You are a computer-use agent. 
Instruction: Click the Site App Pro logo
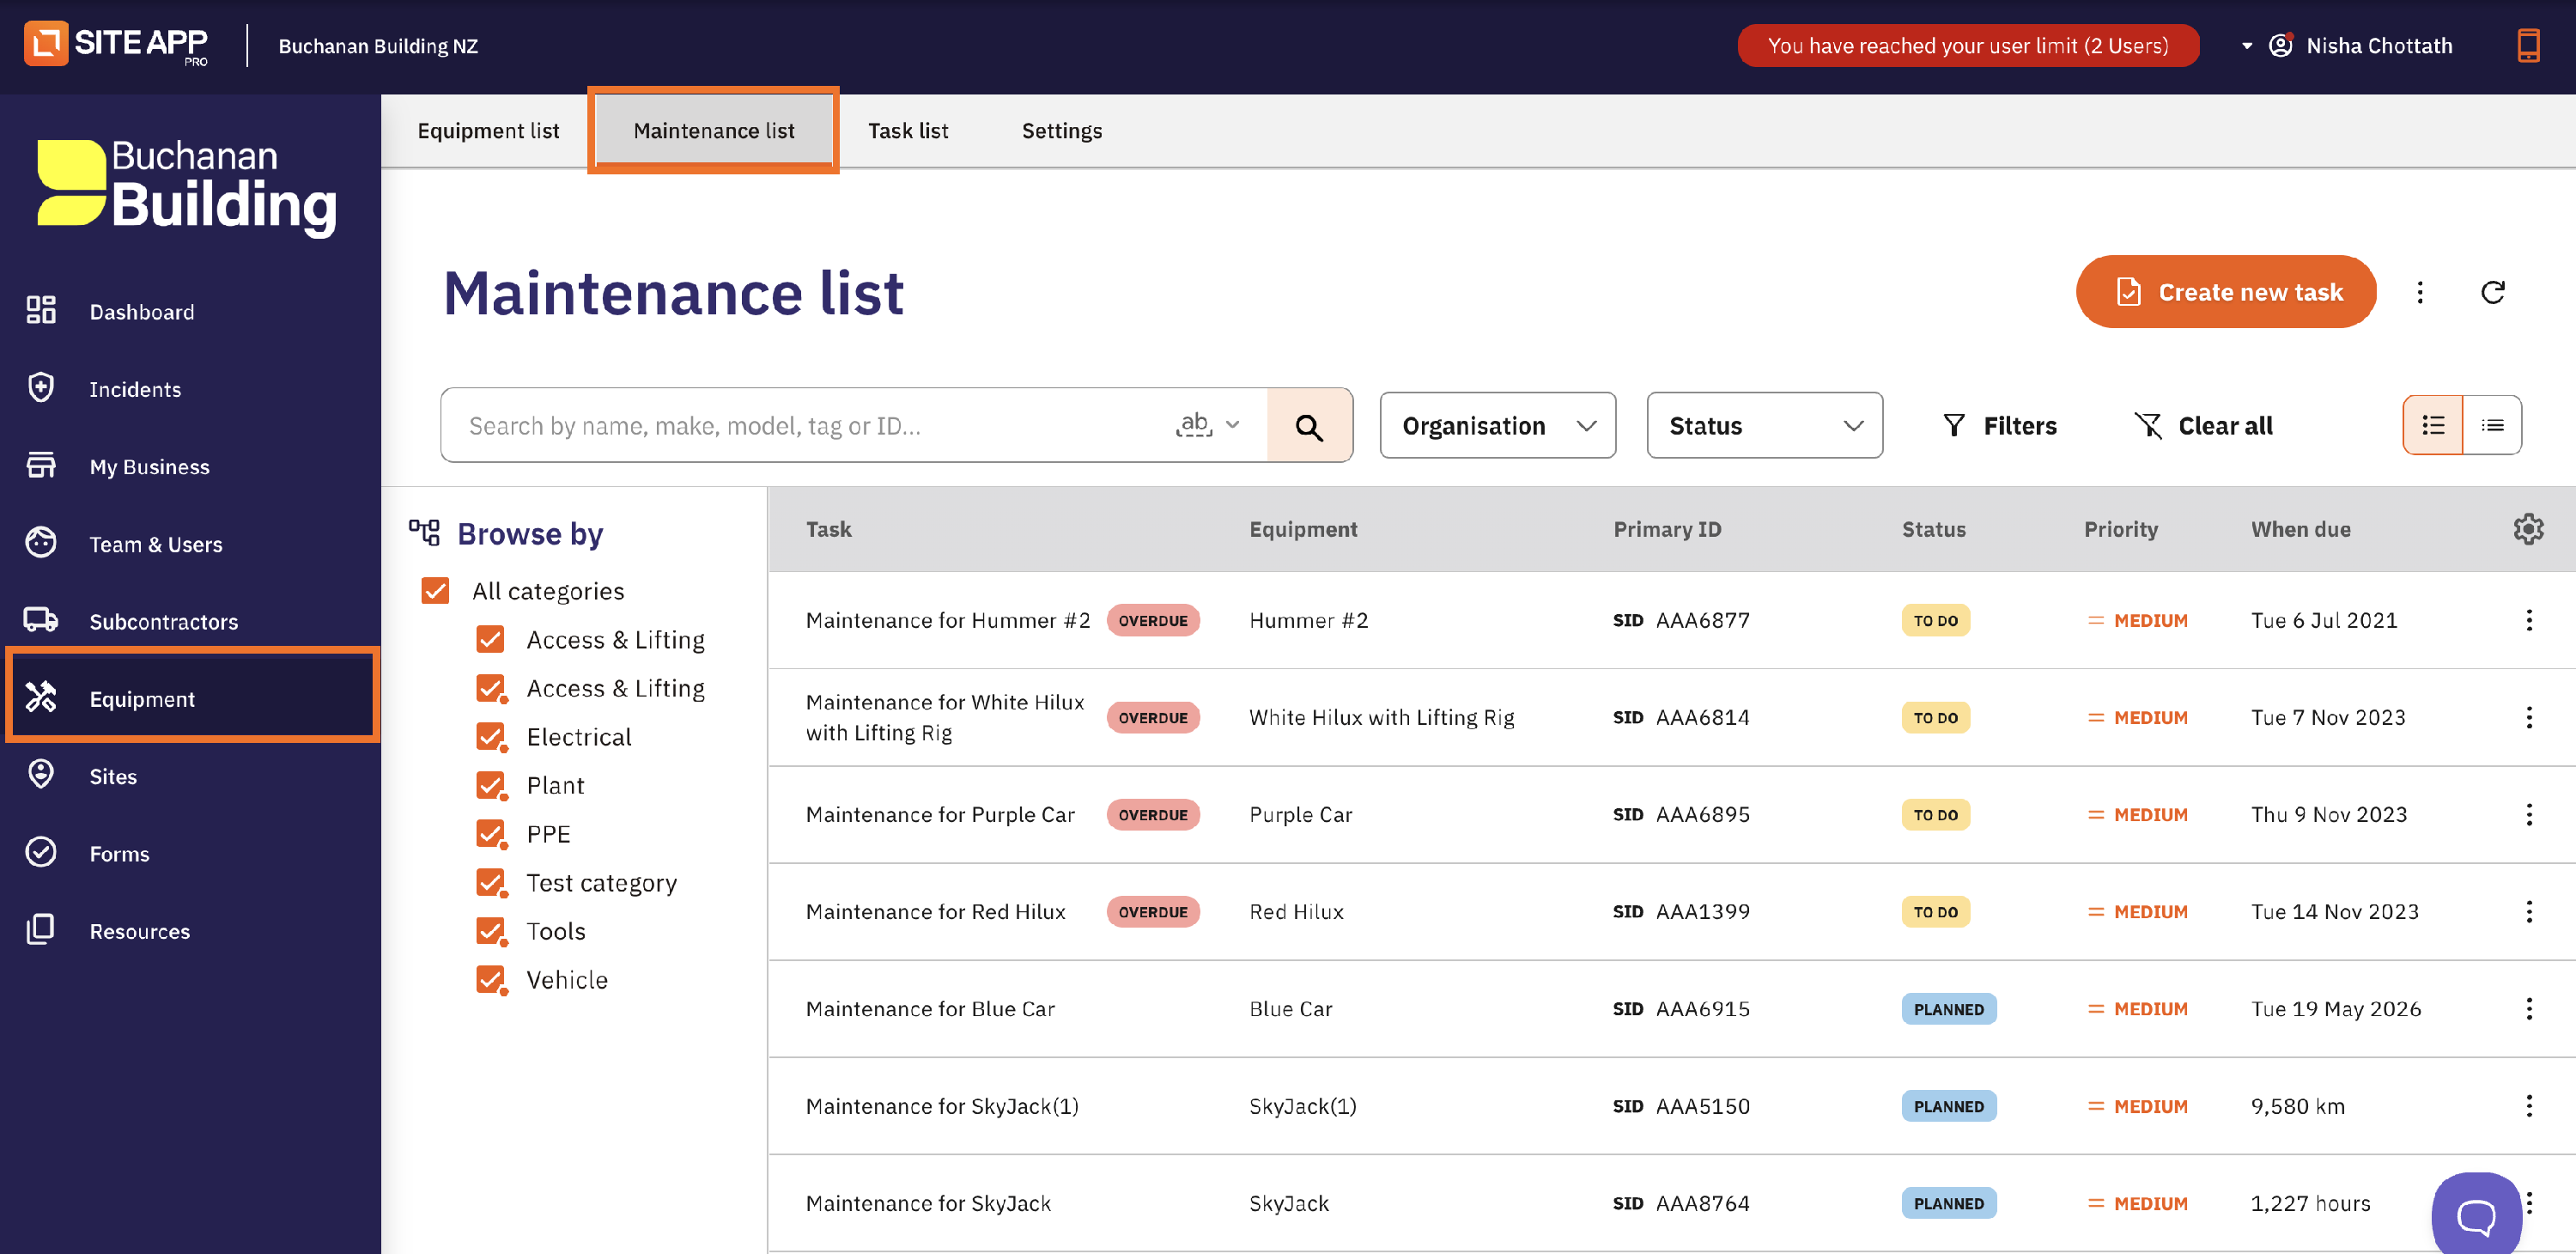[x=117, y=44]
